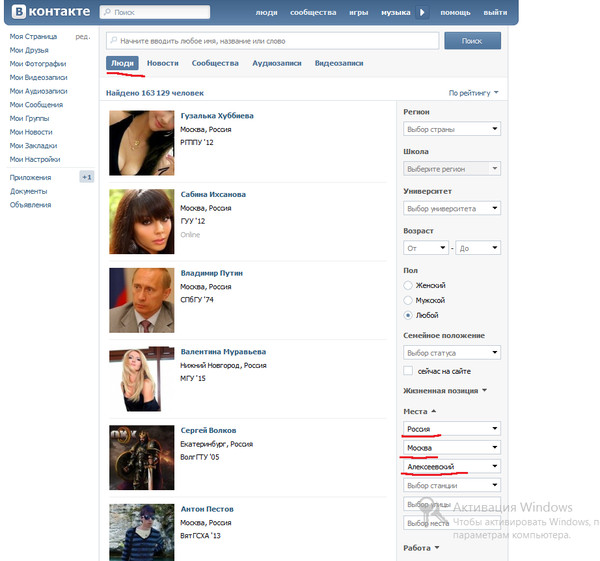The image size is (600, 561).
Task: Expand the Работа section
Action: [x=421, y=548]
